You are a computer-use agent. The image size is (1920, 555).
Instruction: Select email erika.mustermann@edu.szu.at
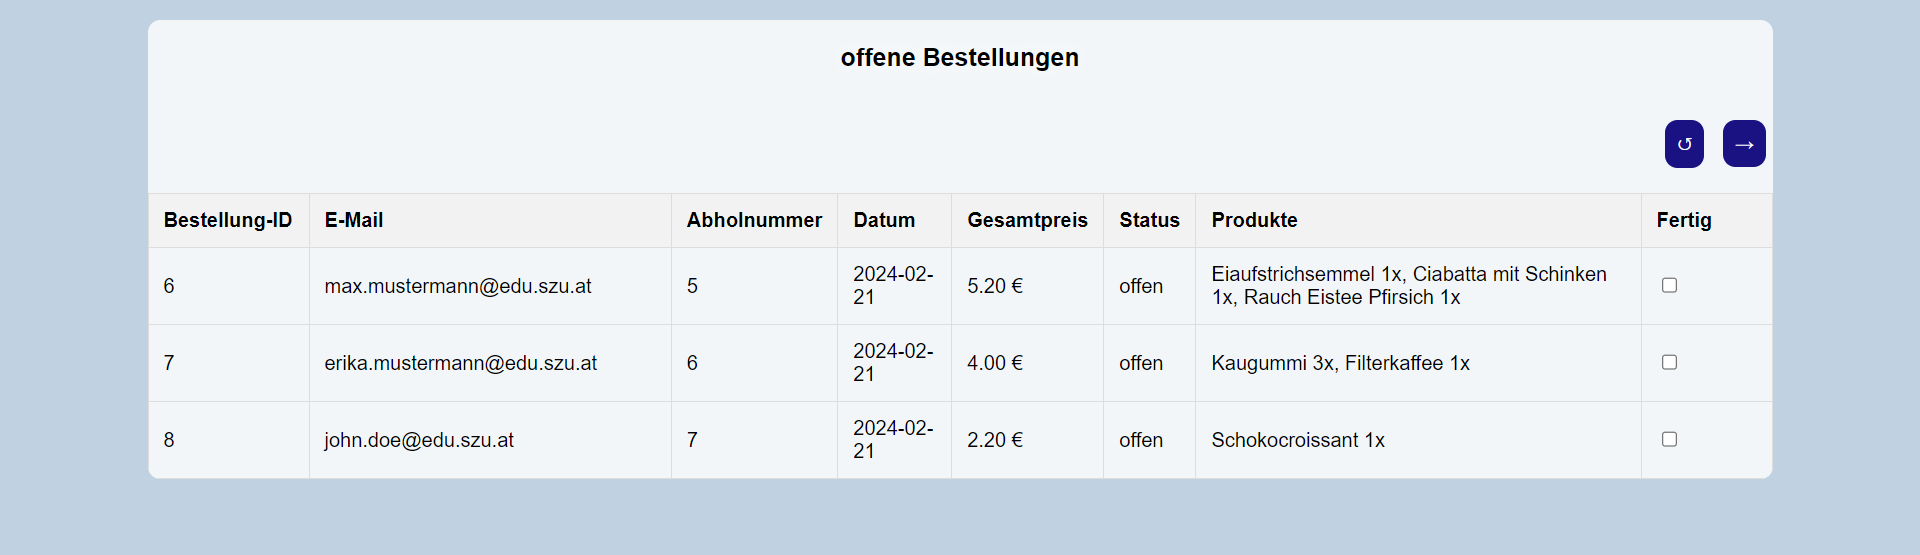point(461,363)
